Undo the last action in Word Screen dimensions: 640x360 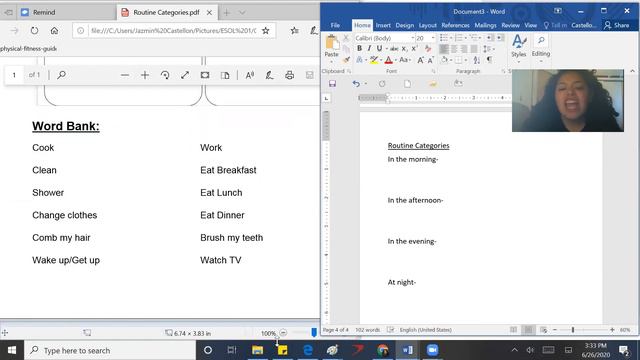356,84
